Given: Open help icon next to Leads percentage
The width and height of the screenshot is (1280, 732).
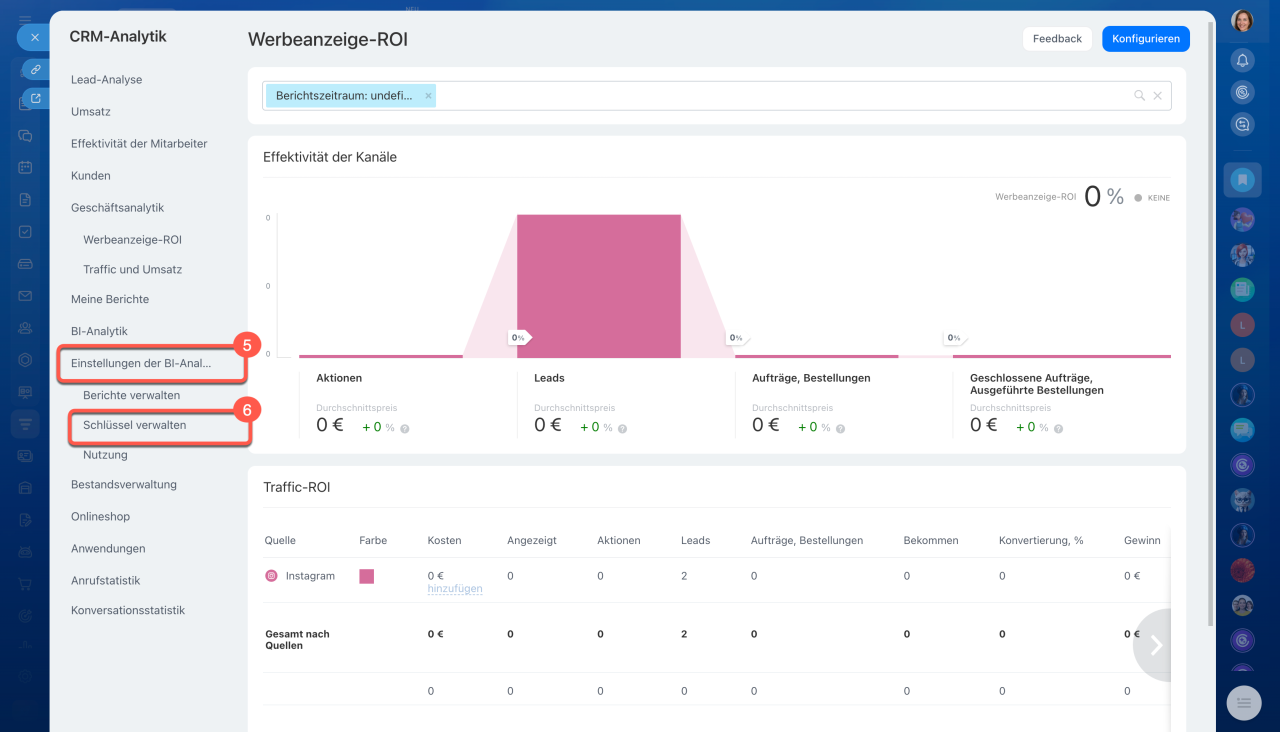Looking at the screenshot, I should pos(622,428).
